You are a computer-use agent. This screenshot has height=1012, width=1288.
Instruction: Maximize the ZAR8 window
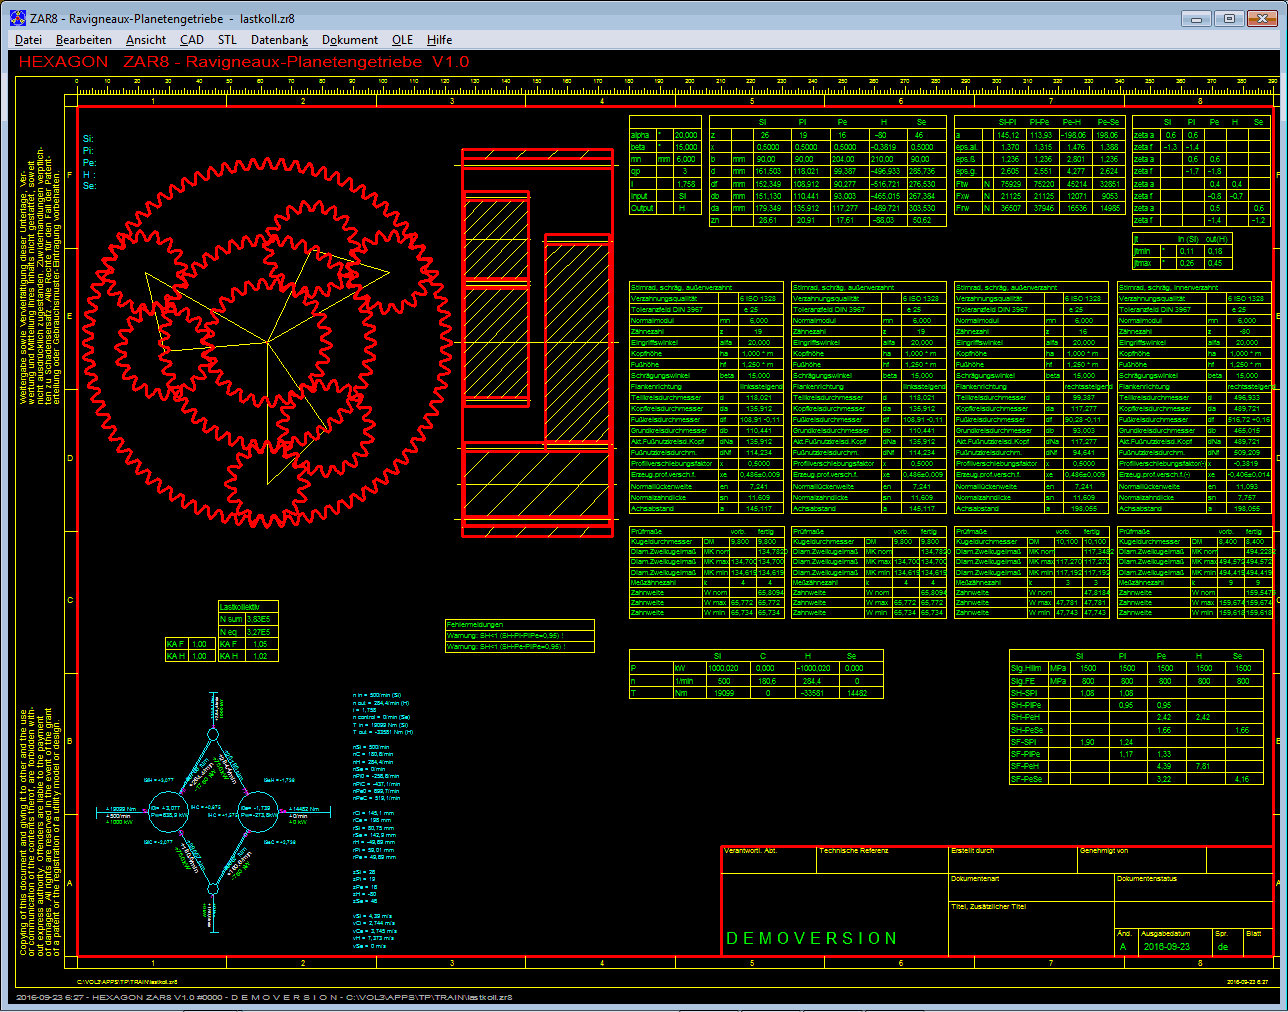tap(1229, 18)
